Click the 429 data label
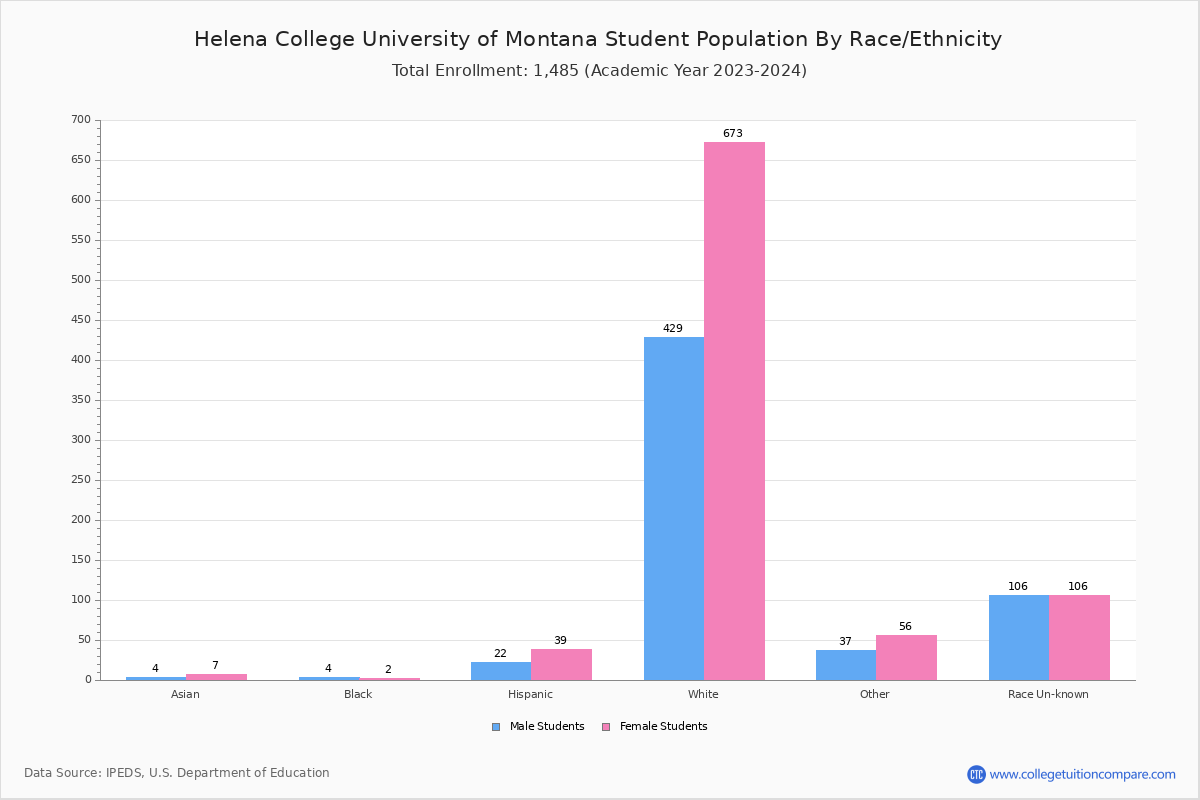Image resolution: width=1200 pixels, height=800 pixels. point(672,329)
